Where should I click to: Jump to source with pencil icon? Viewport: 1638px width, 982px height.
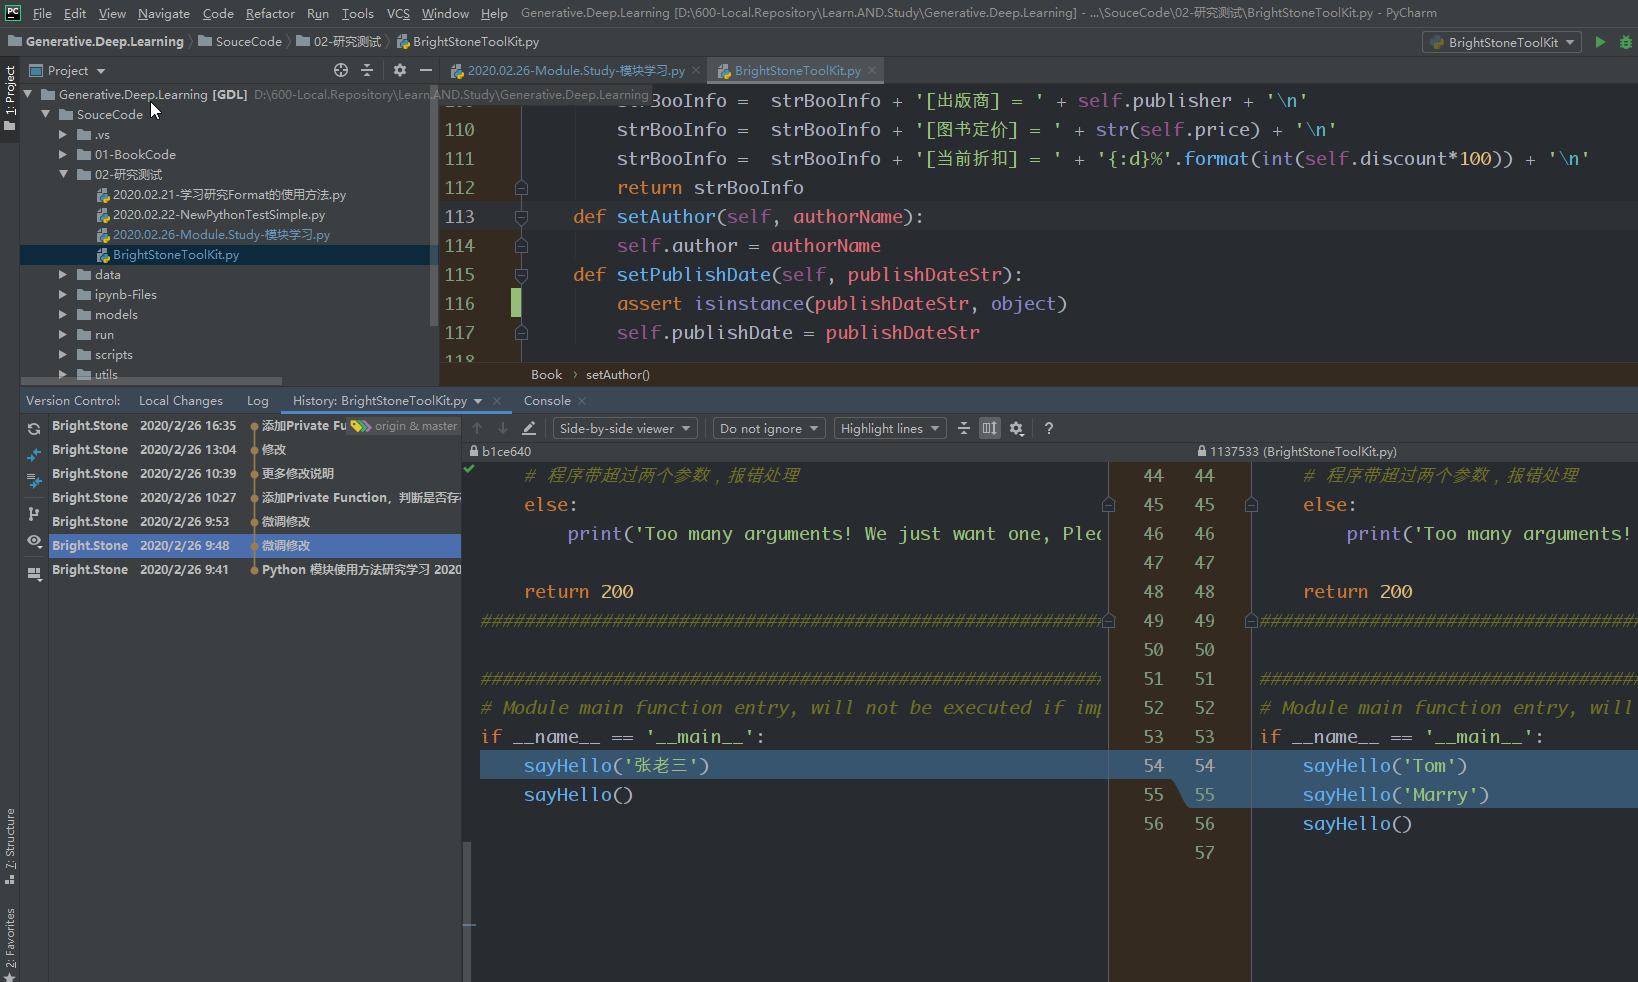[529, 428]
